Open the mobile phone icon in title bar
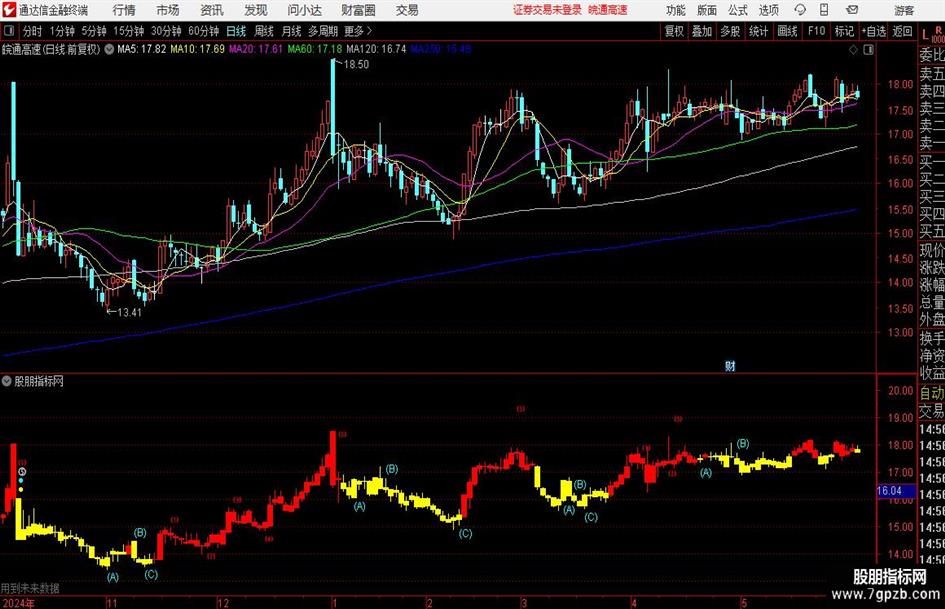 click(824, 10)
